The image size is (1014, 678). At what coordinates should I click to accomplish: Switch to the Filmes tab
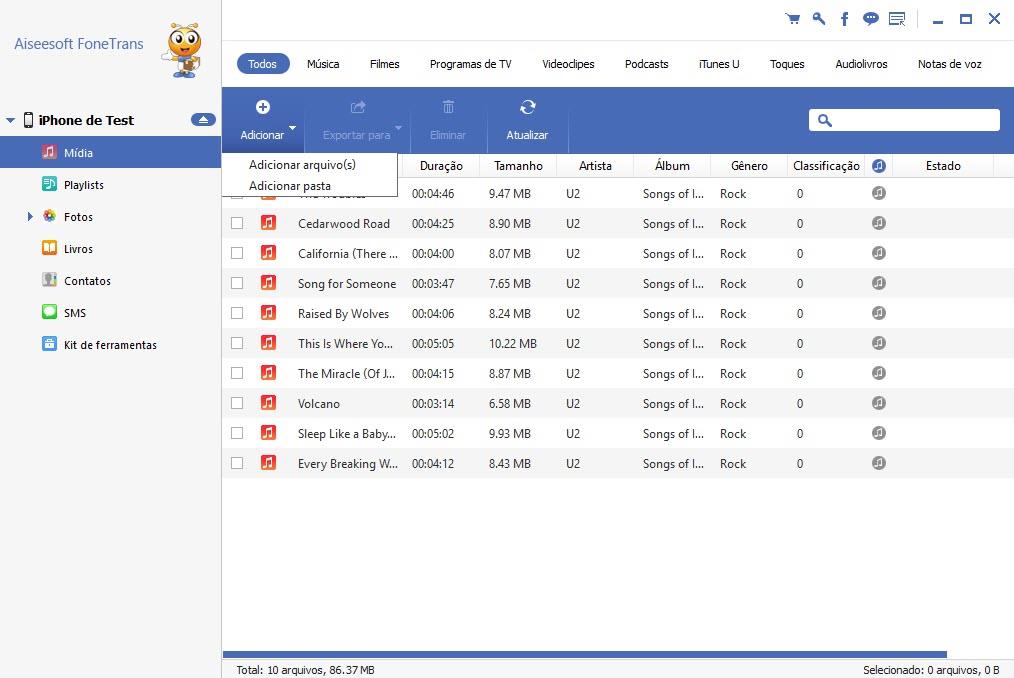click(384, 64)
